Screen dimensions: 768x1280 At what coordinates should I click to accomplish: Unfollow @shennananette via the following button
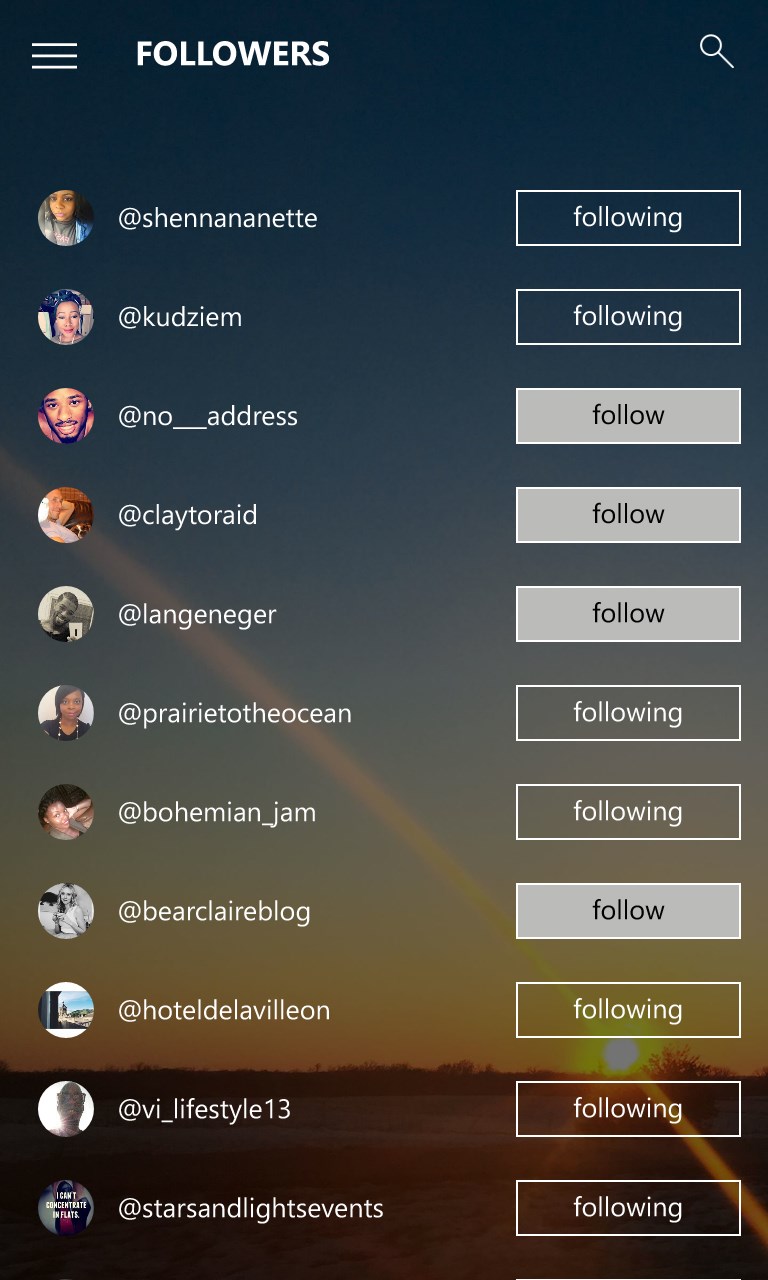pyautogui.click(x=628, y=218)
